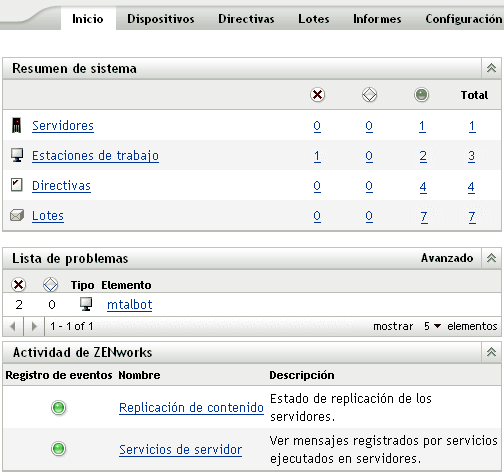Click the '1 - 1 of 1' pagination text

tap(71, 326)
